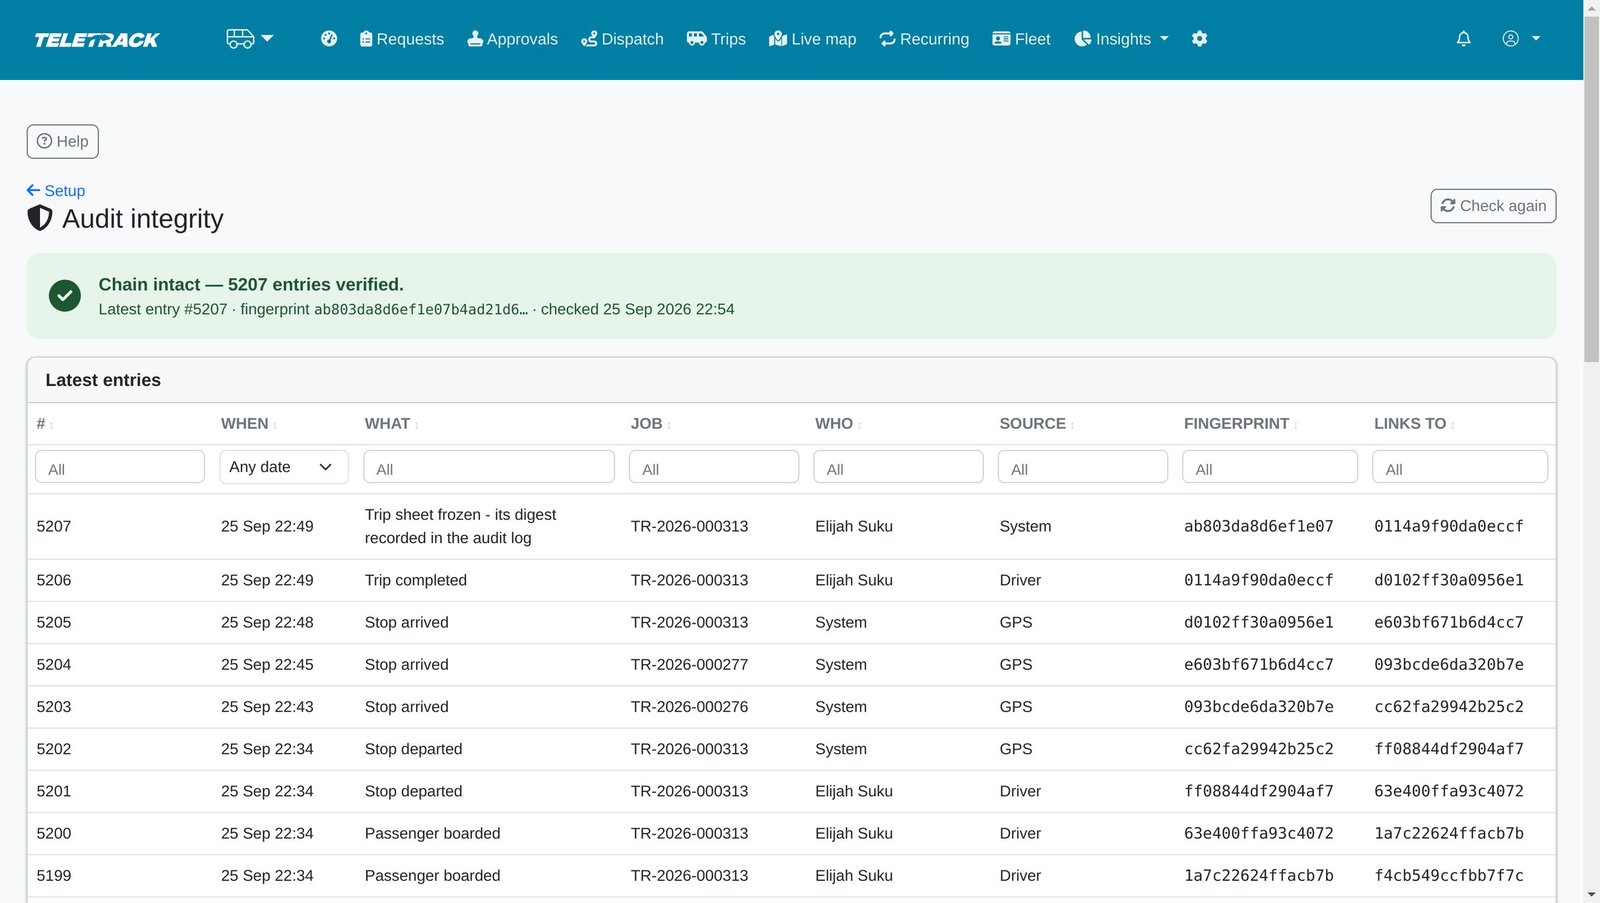Sort table by FINGERPRINT column
Image resolution: width=1600 pixels, height=903 pixels.
pyautogui.click(x=1241, y=424)
